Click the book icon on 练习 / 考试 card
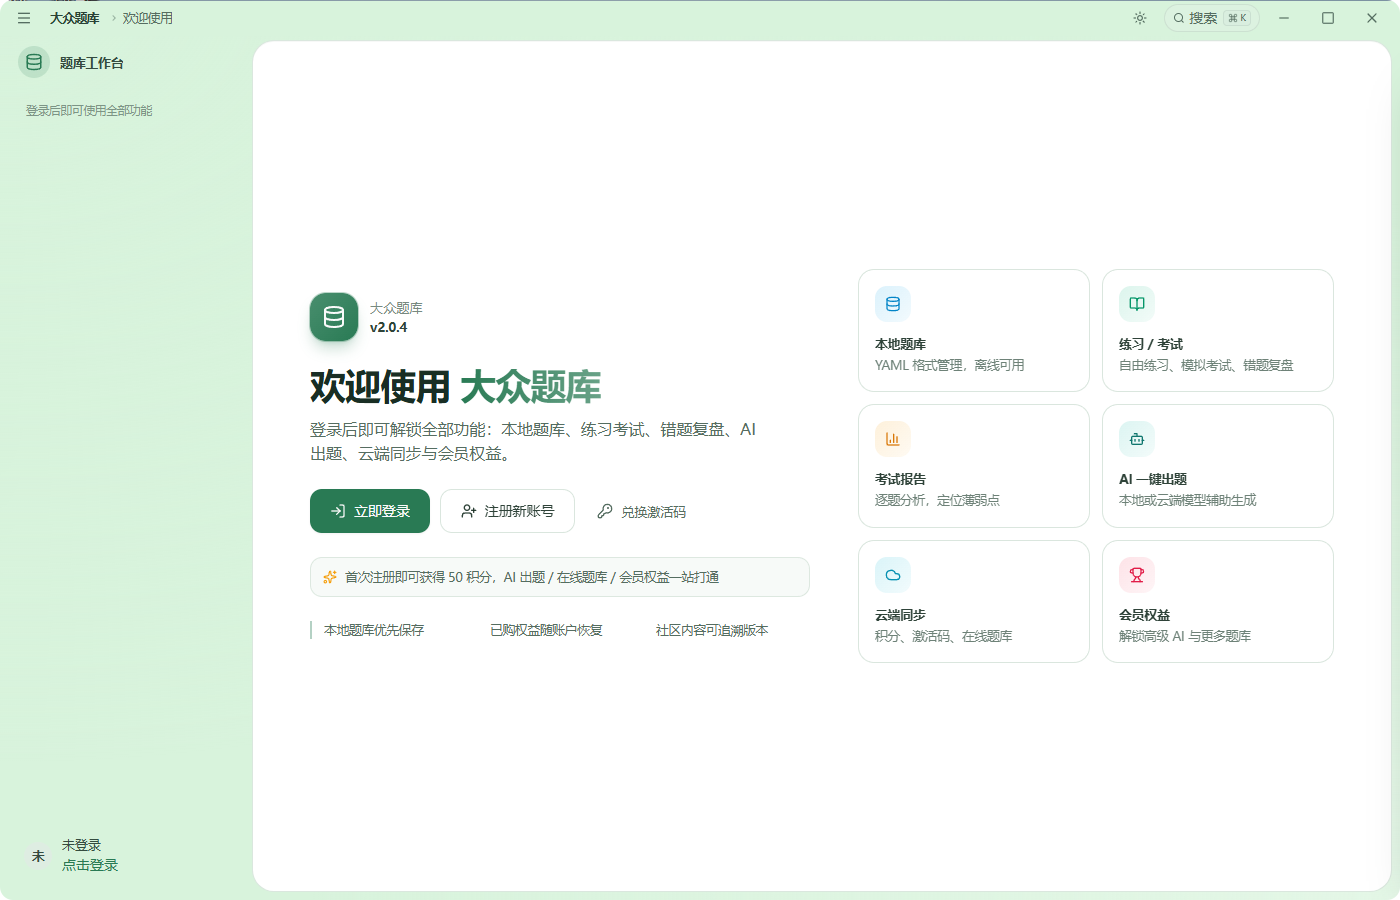1400x900 pixels. (1137, 304)
